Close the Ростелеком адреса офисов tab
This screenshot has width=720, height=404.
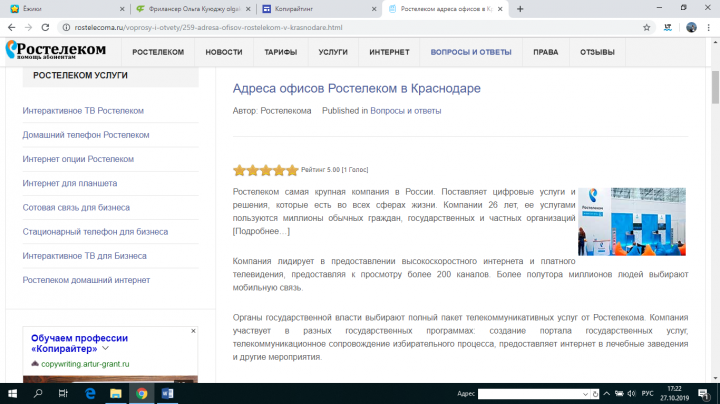tap(500, 9)
